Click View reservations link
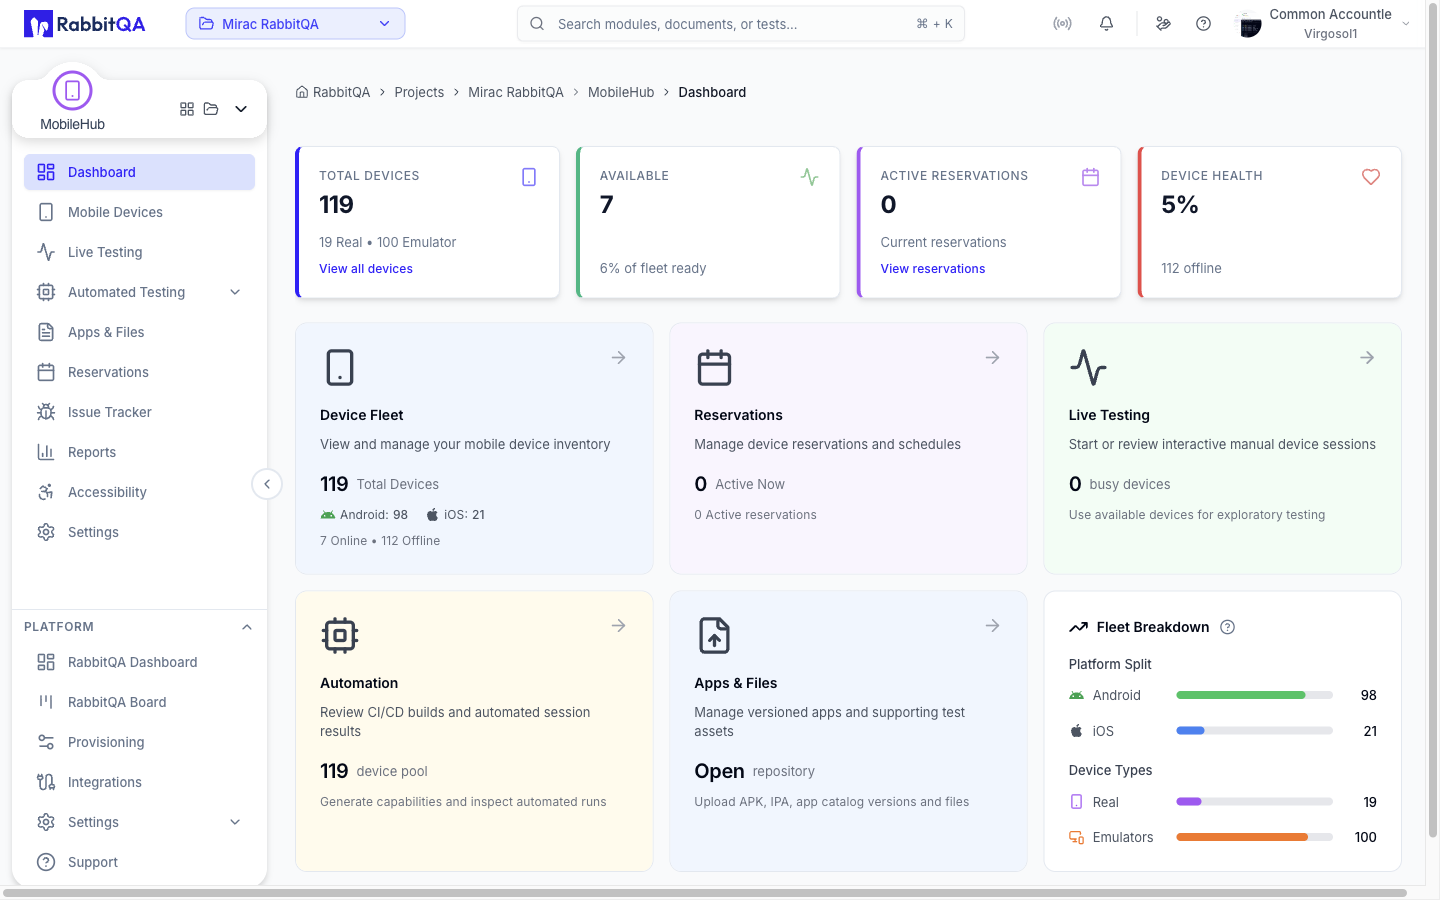 933,269
